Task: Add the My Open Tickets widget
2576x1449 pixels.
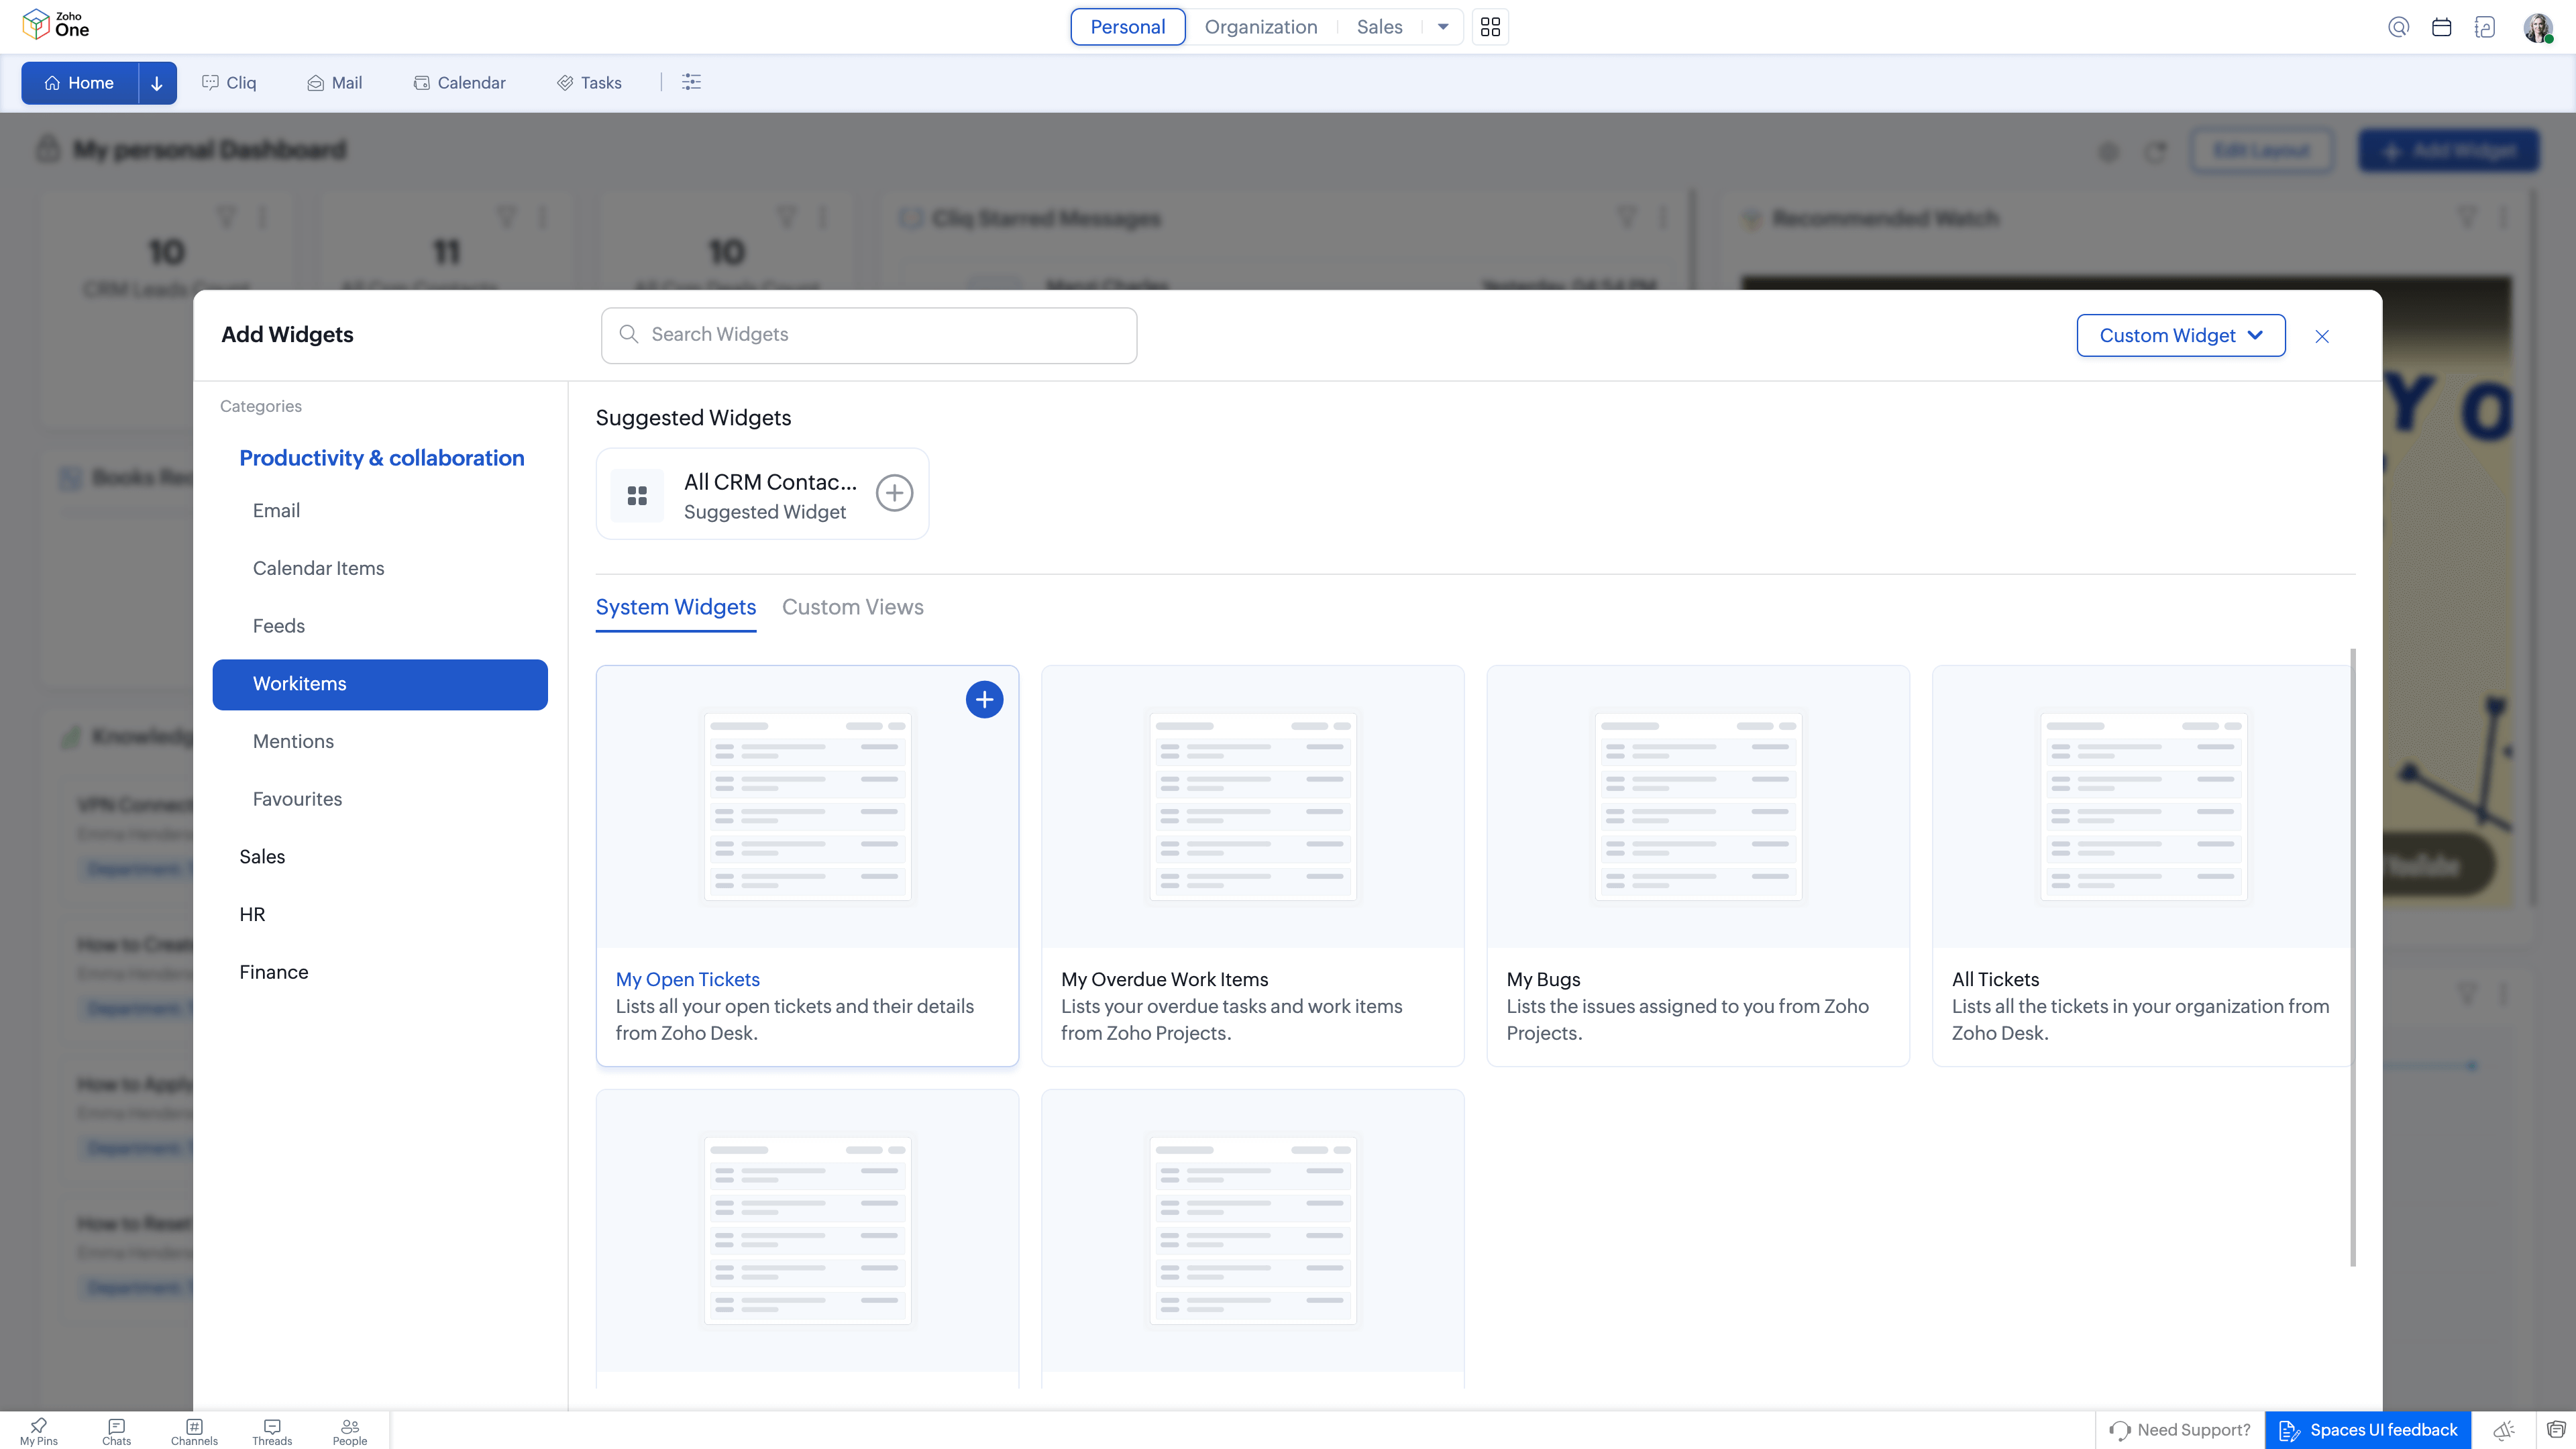Action: (x=984, y=700)
